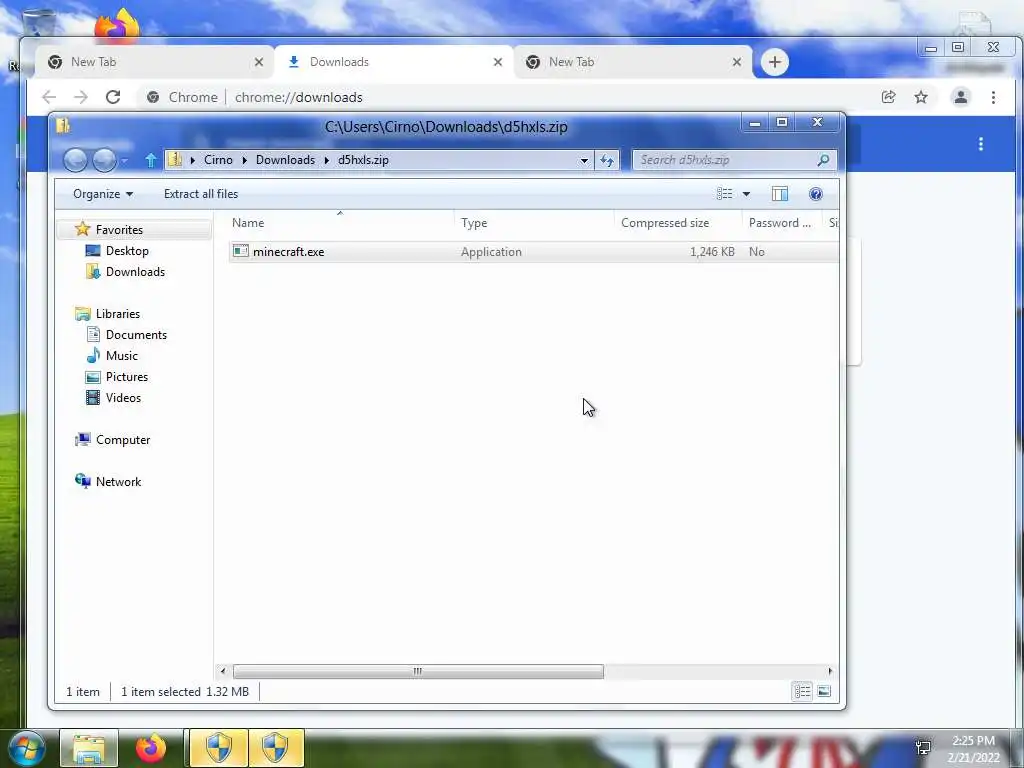Open the Organize dropdown menu
The width and height of the screenshot is (1024, 768).
point(103,194)
